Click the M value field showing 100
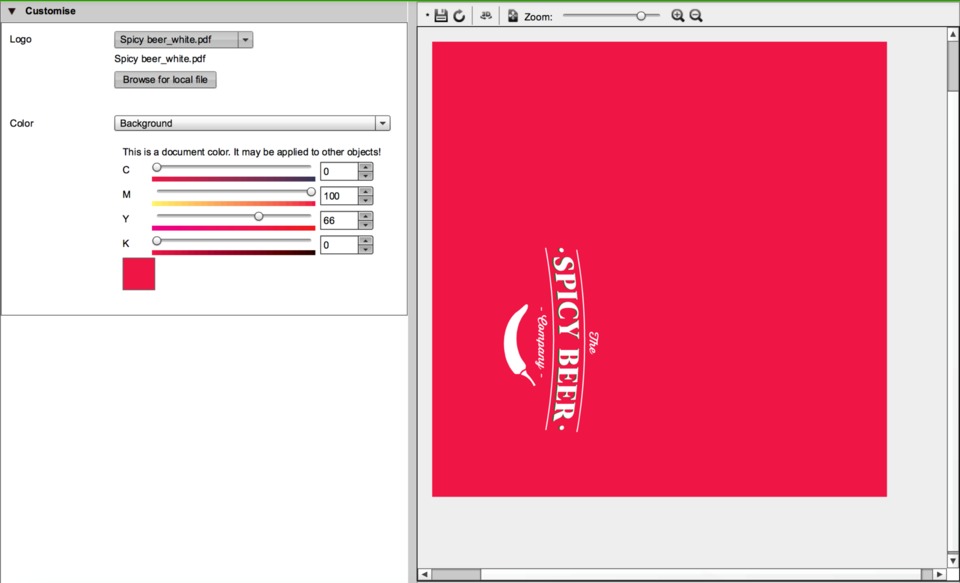960x583 pixels. point(339,196)
